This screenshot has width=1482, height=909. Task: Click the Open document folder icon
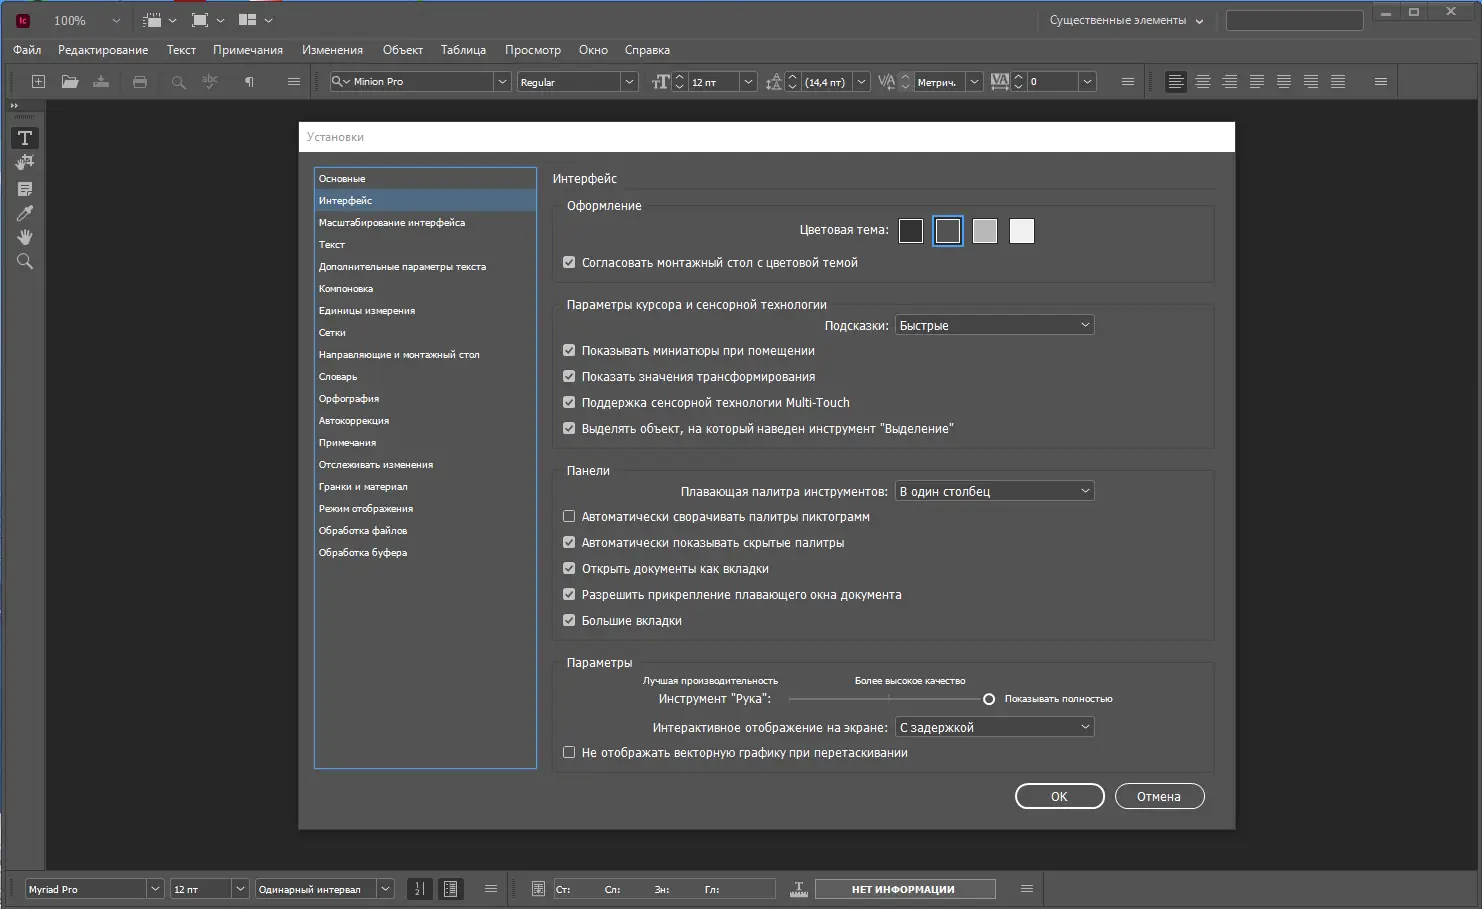[69, 82]
